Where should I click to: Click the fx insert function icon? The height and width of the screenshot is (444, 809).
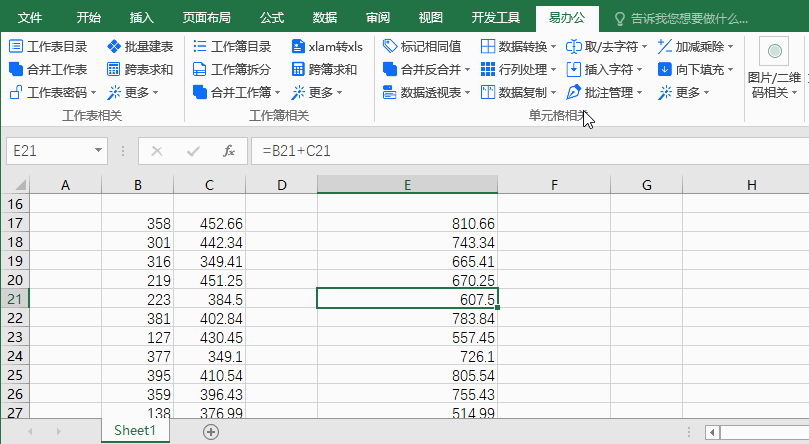click(229, 151)
